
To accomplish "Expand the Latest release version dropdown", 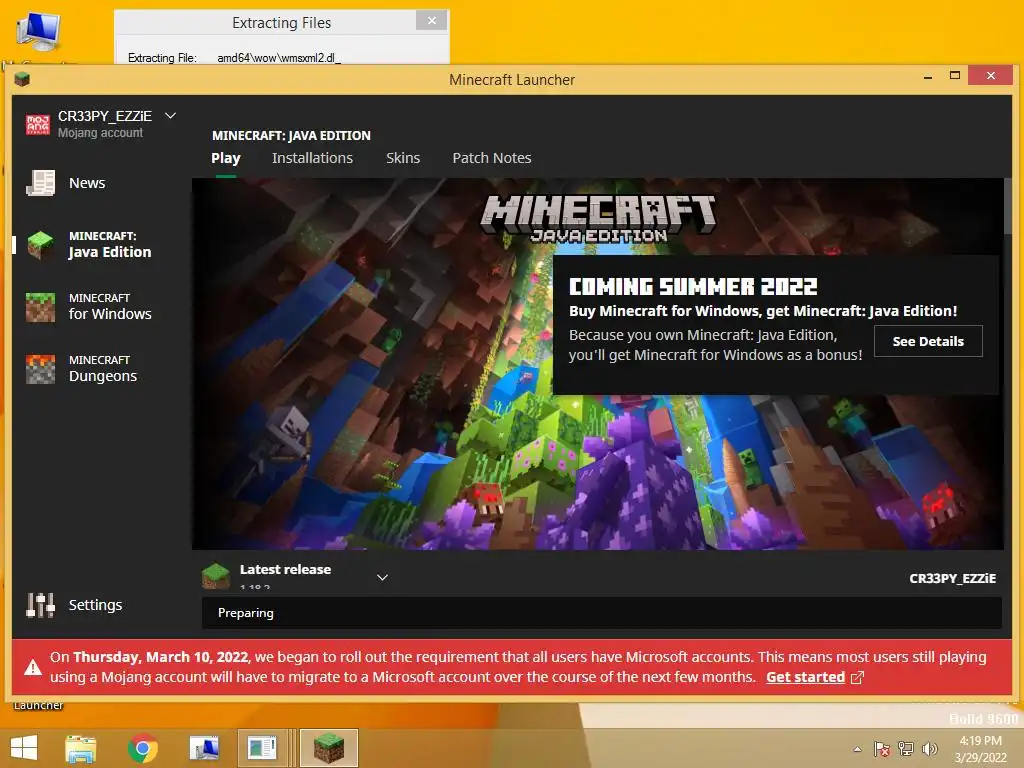I will [x=383, y=577].
